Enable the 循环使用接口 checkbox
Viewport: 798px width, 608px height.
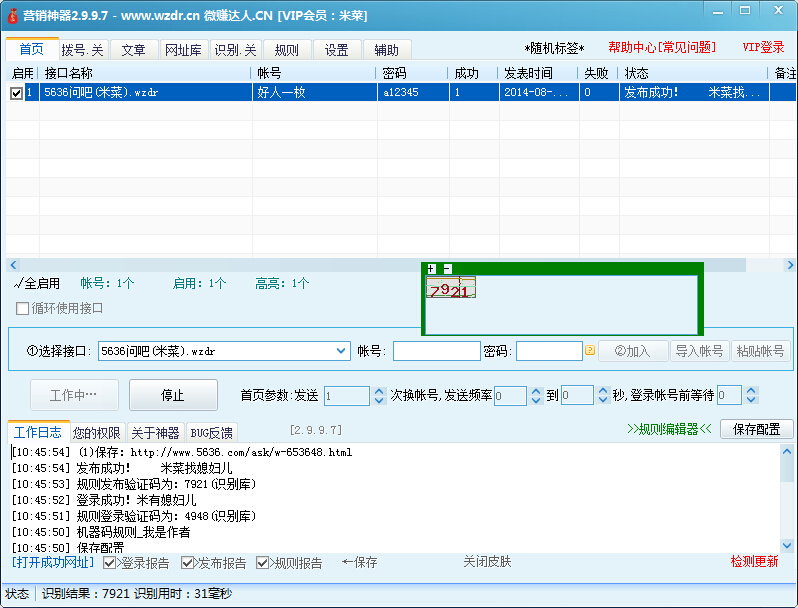click(22, 308)
